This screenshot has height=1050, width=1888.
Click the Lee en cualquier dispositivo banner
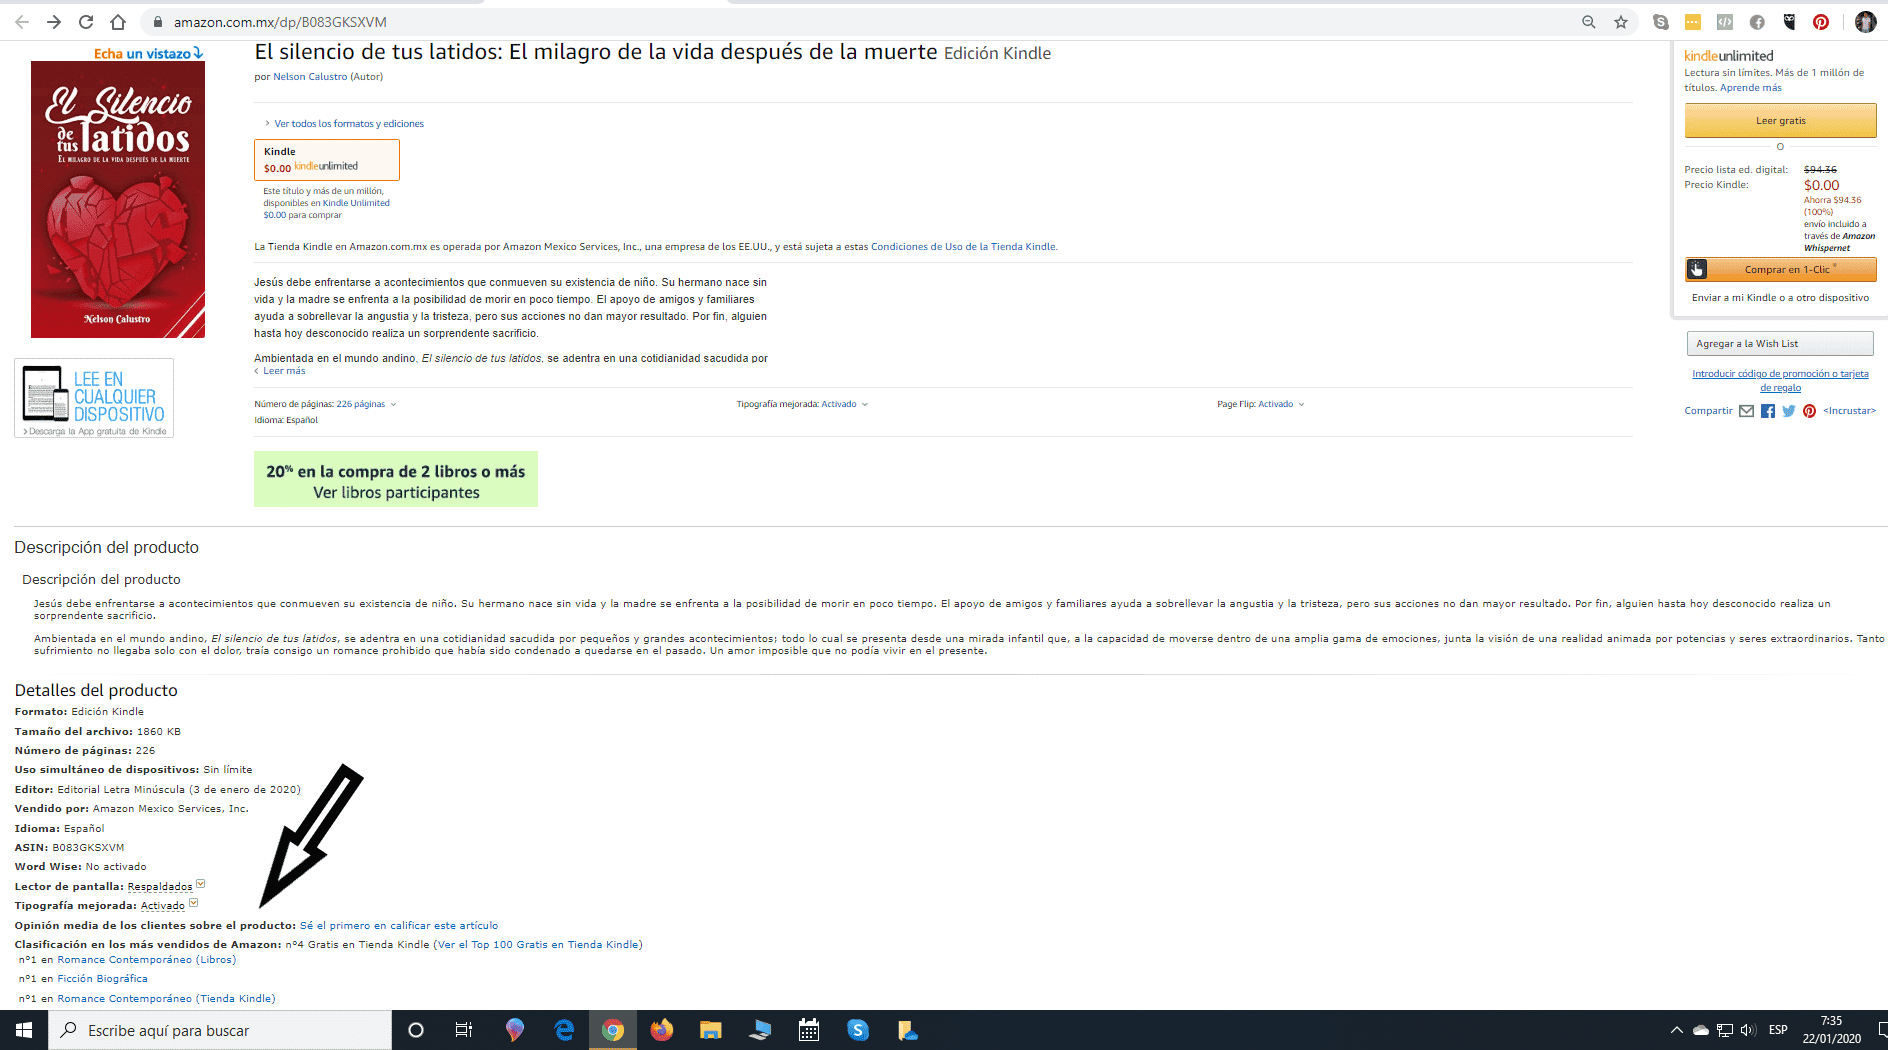pos(94,398)
